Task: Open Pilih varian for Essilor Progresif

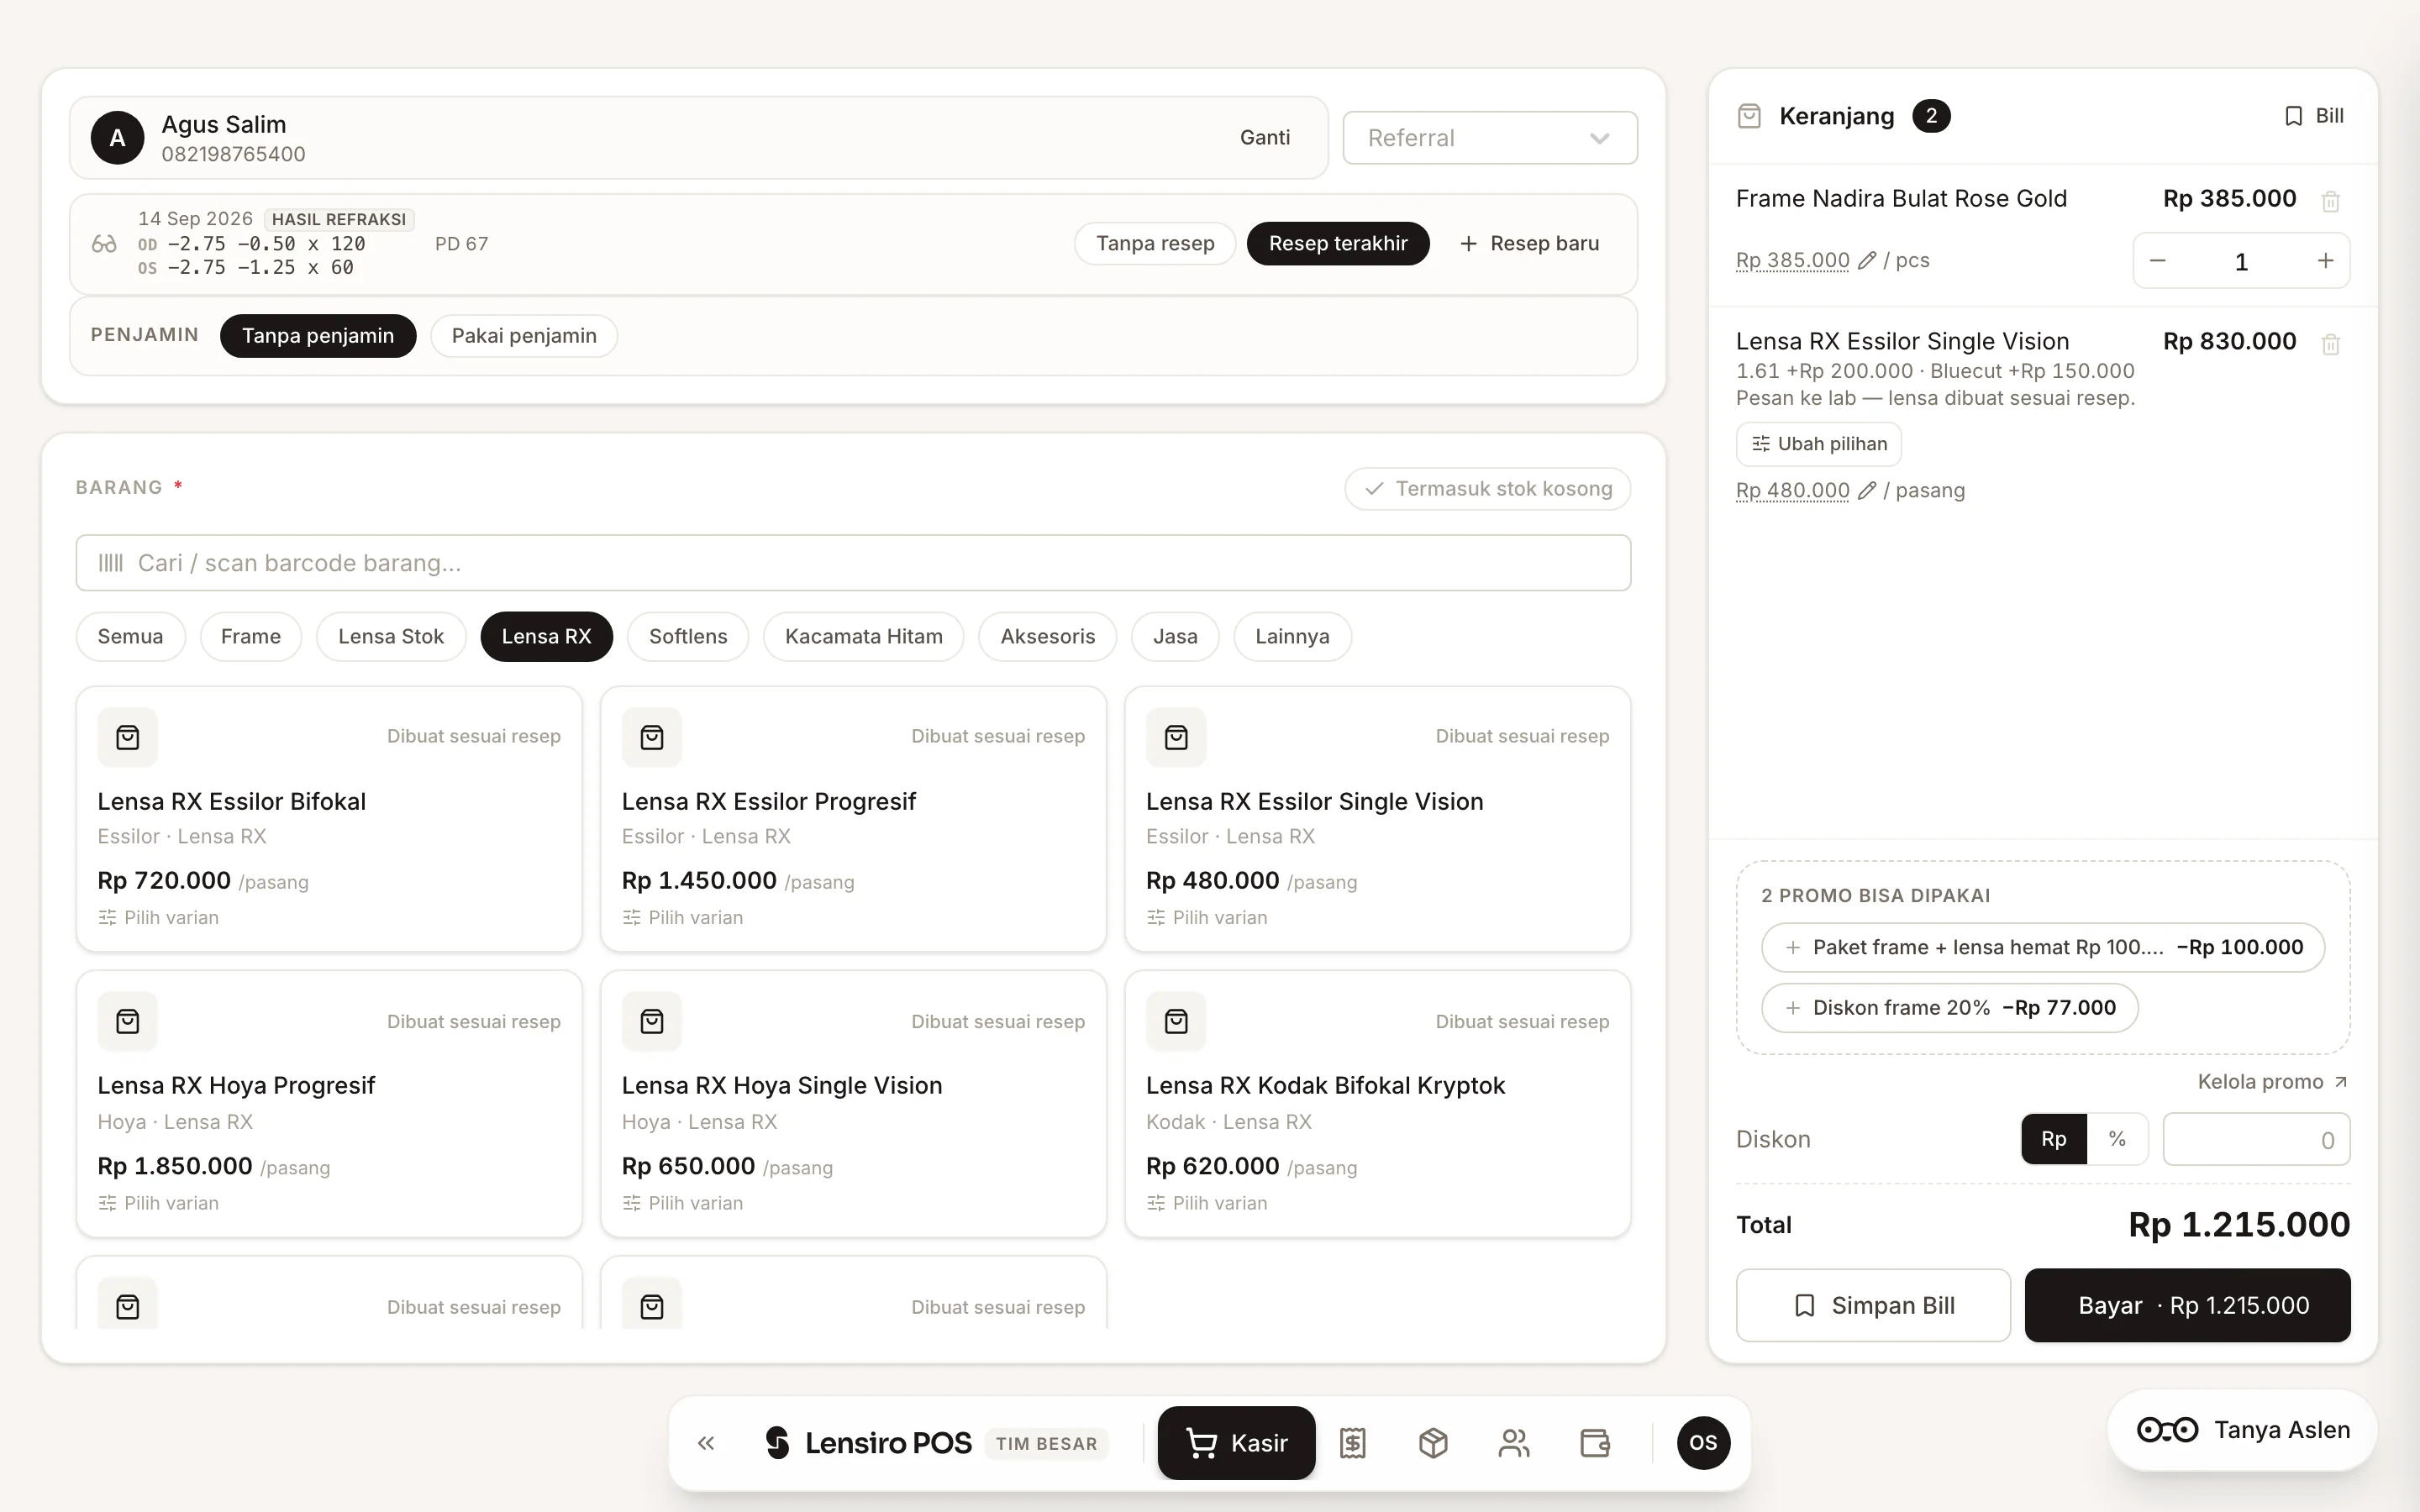Action: click(x=683, y=918)
